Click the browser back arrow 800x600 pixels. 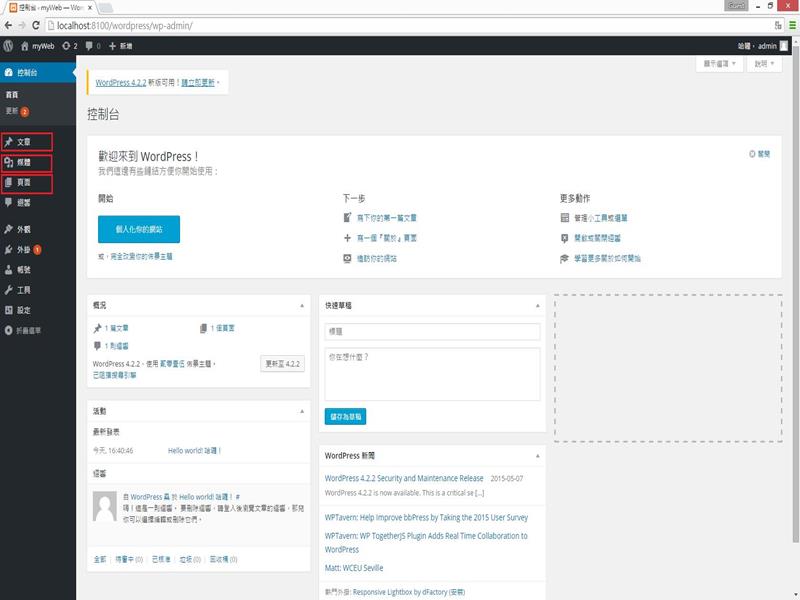pyautogui.click(x=8, y=25)
